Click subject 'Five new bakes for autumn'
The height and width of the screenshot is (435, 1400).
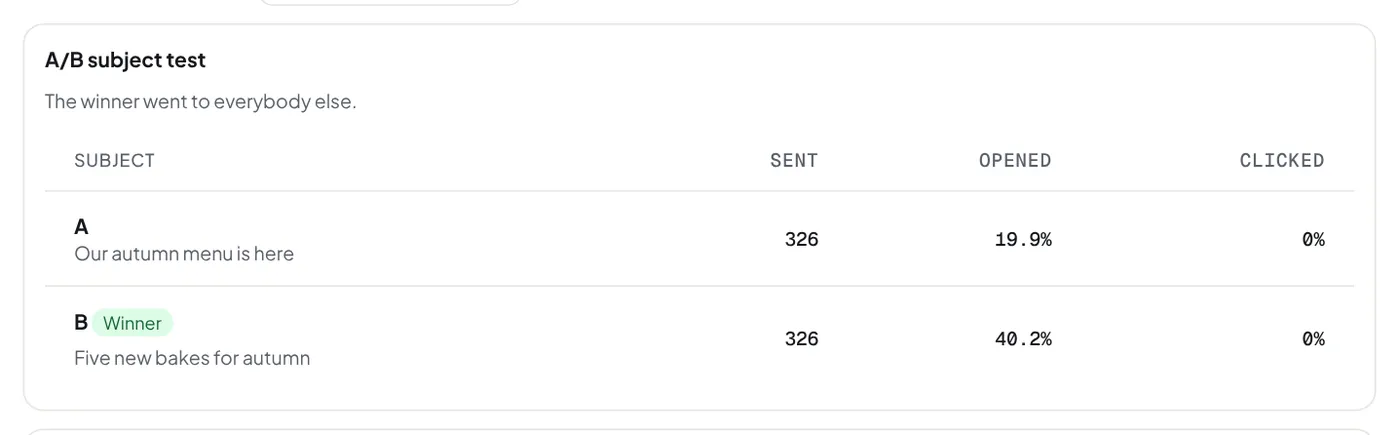coord(192,358)
